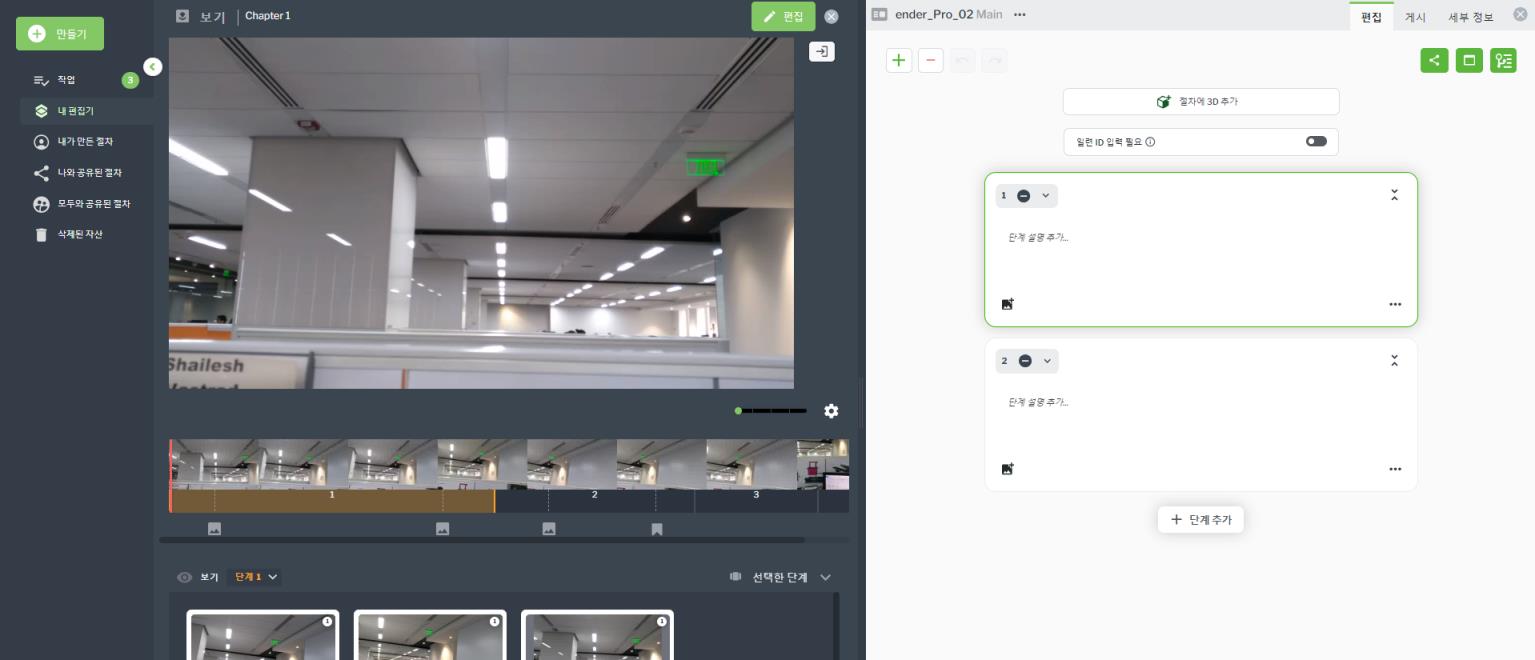Add image to step 2
Viewport: 1535px width, 660px height.
[1008, 469]
